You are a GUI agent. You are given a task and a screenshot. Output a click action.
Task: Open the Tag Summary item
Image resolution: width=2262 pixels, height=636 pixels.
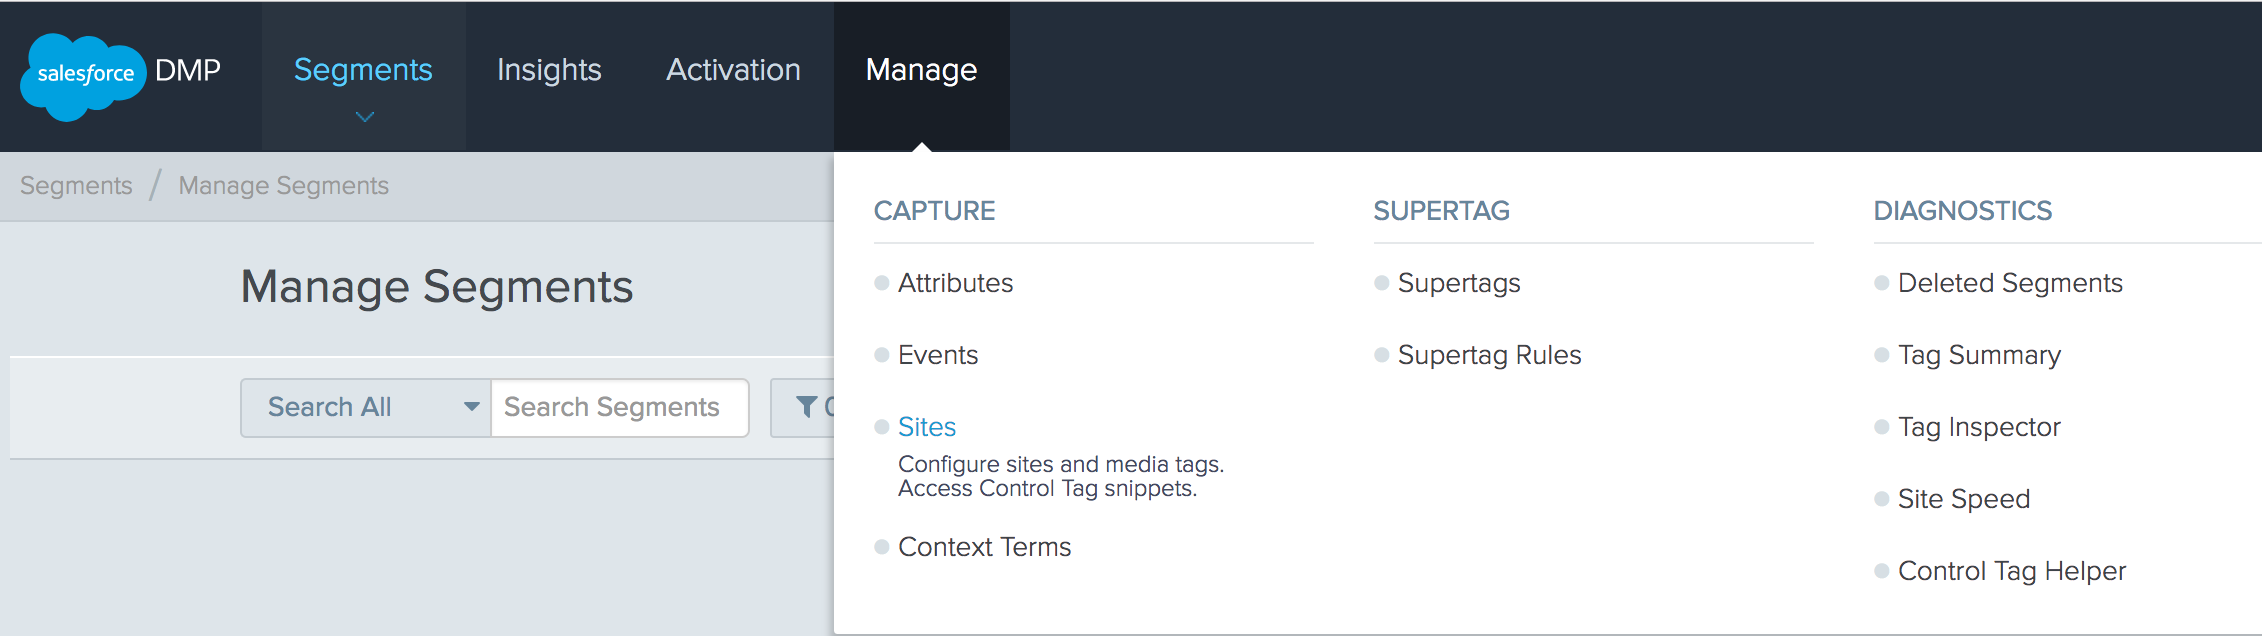click(1978, 355)
